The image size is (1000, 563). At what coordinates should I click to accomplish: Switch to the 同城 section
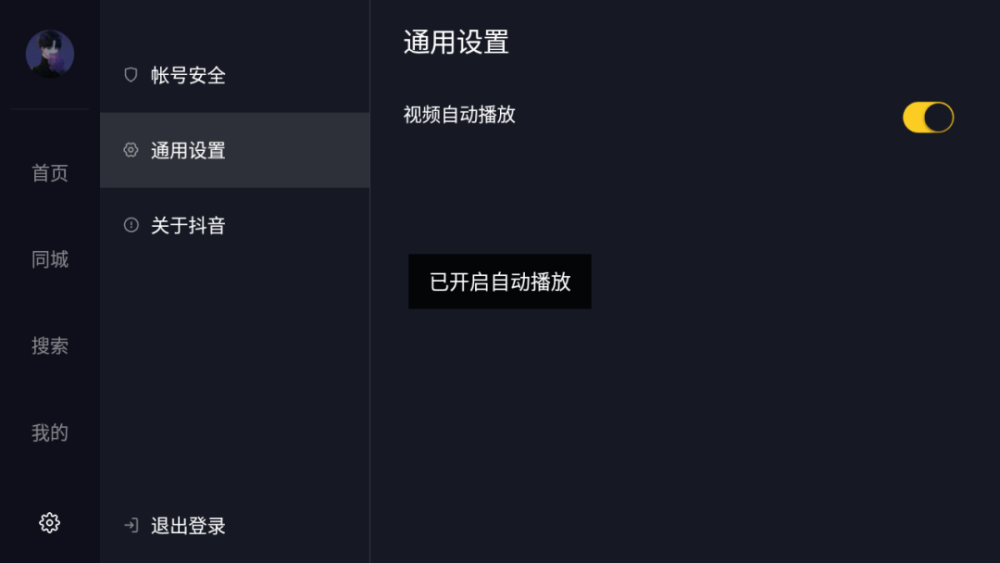pyautogui.click(x=50, y=260)
